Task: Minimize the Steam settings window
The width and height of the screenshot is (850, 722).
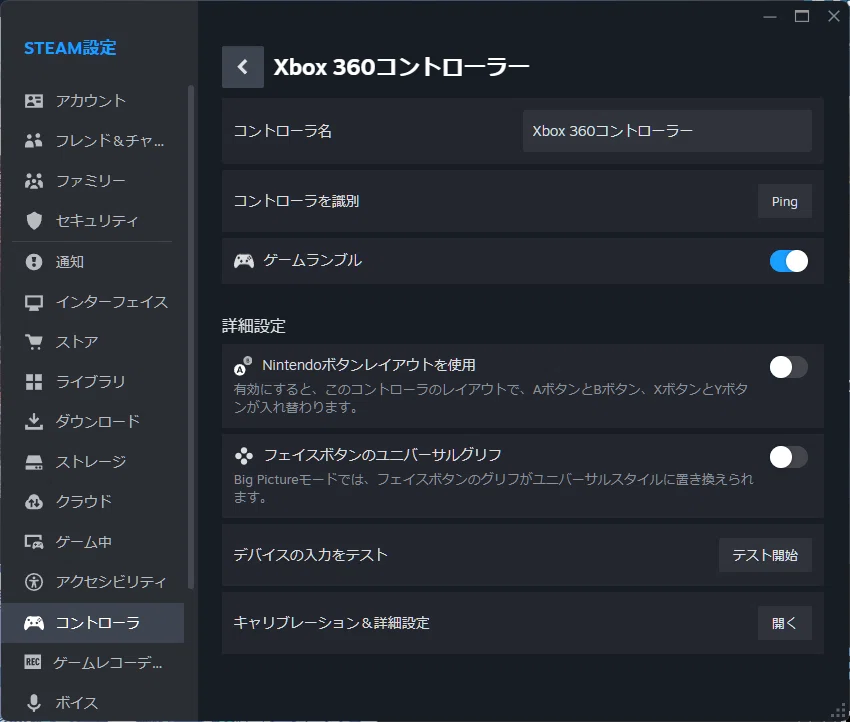Action: pyautogui.click(x=770, y=16)
